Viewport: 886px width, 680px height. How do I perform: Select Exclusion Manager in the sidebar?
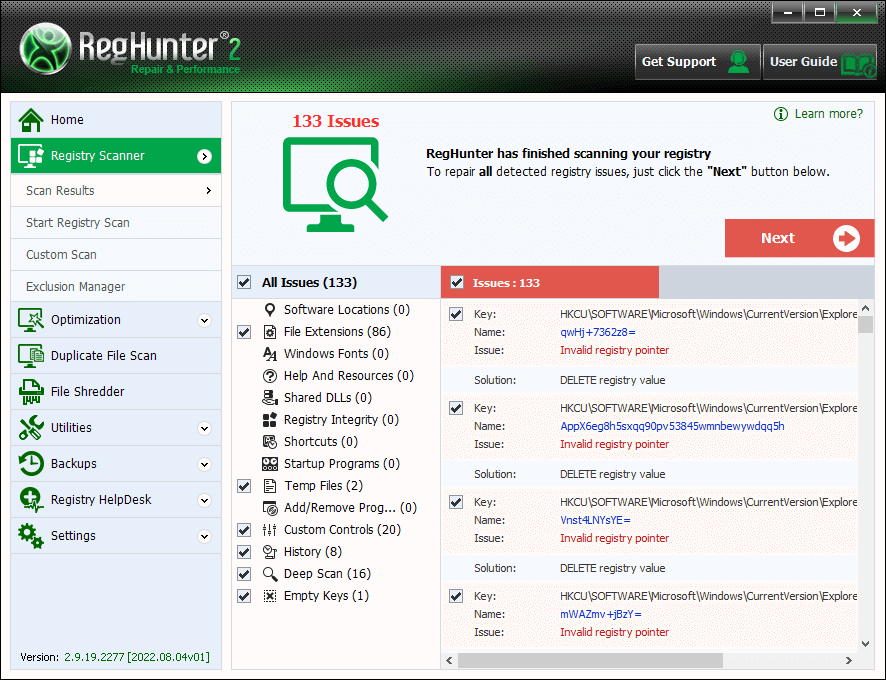pyautogui.click(x=76, y=287)
